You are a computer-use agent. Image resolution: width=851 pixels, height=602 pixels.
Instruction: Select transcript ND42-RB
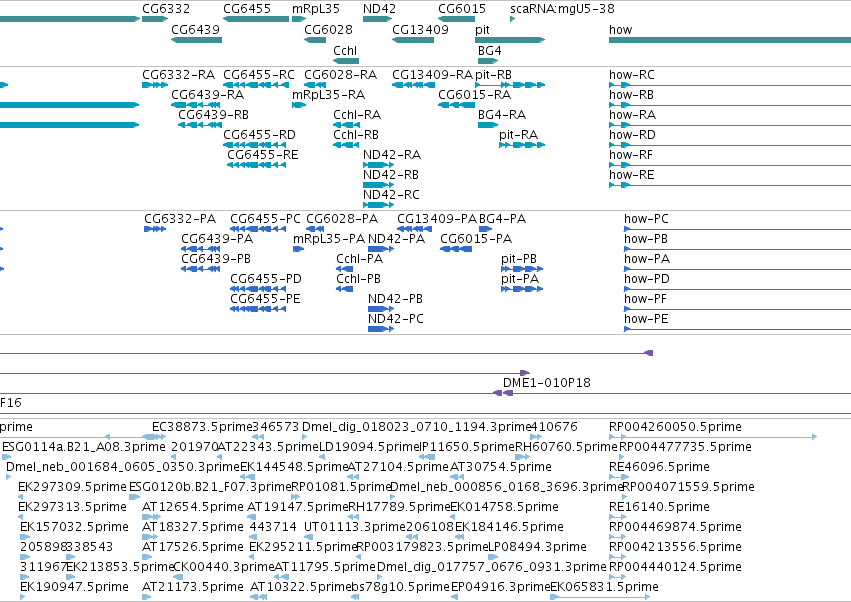pos(391,175)
